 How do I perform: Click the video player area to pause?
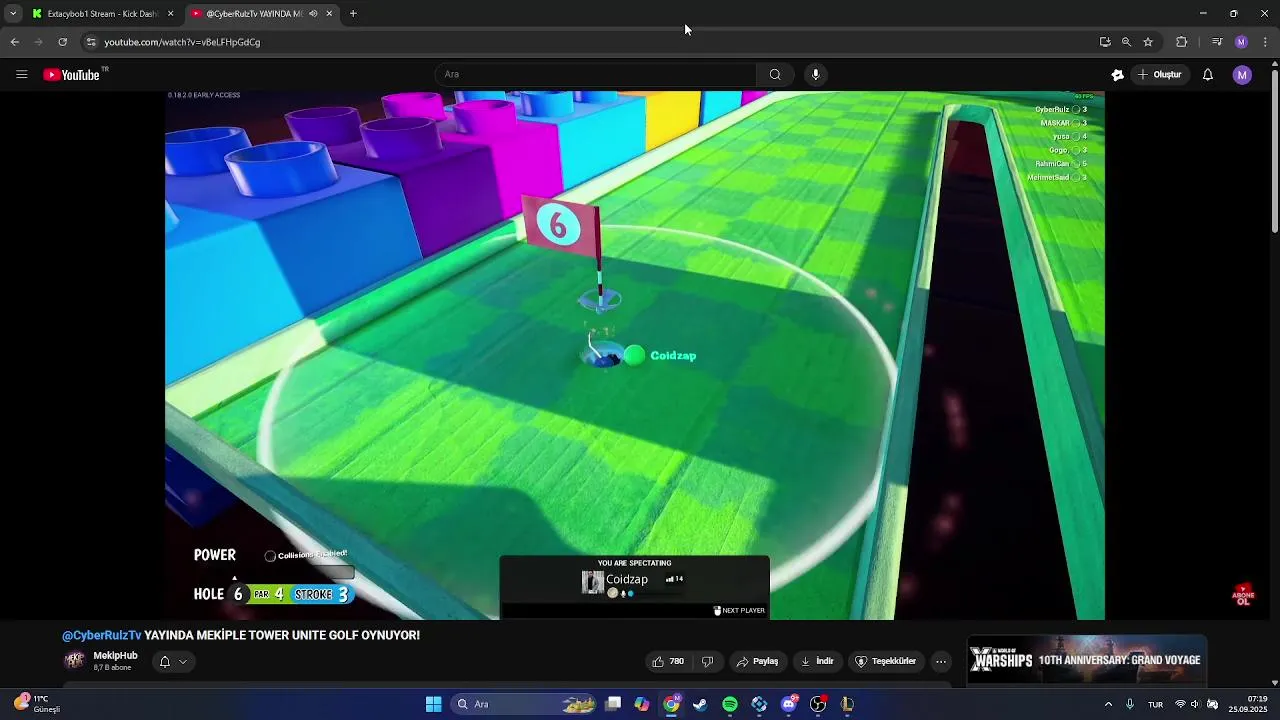pyautogui.click(x=635, y=355)
